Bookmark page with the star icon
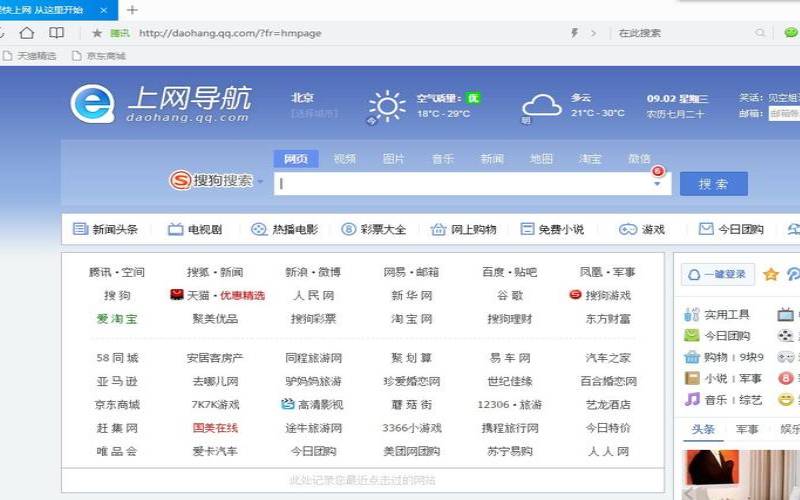This screenshot has width=800, height=500. [x=96, y=33]
